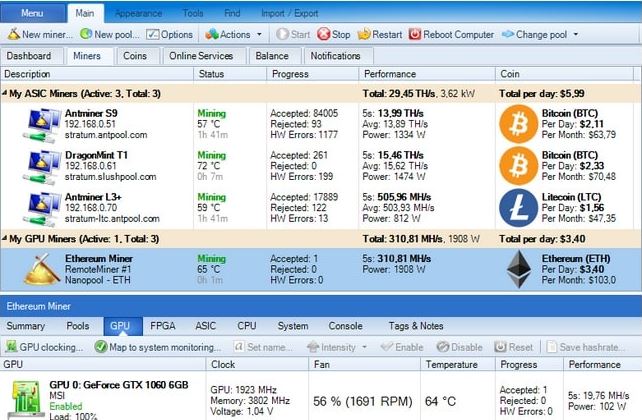This screenshot has height=420, width=642.
Task: Click the New pool globe icon
Action: click(x=86, y=34)
